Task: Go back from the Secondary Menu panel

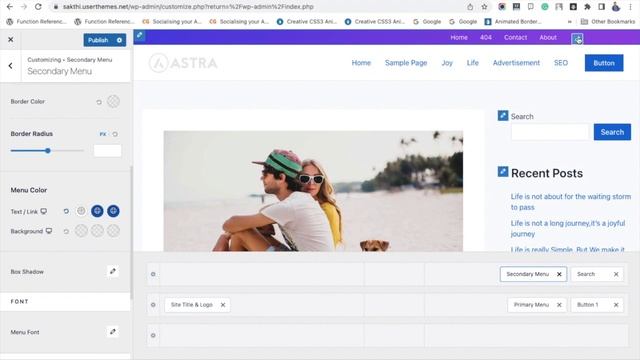Action: pos(11,65)
